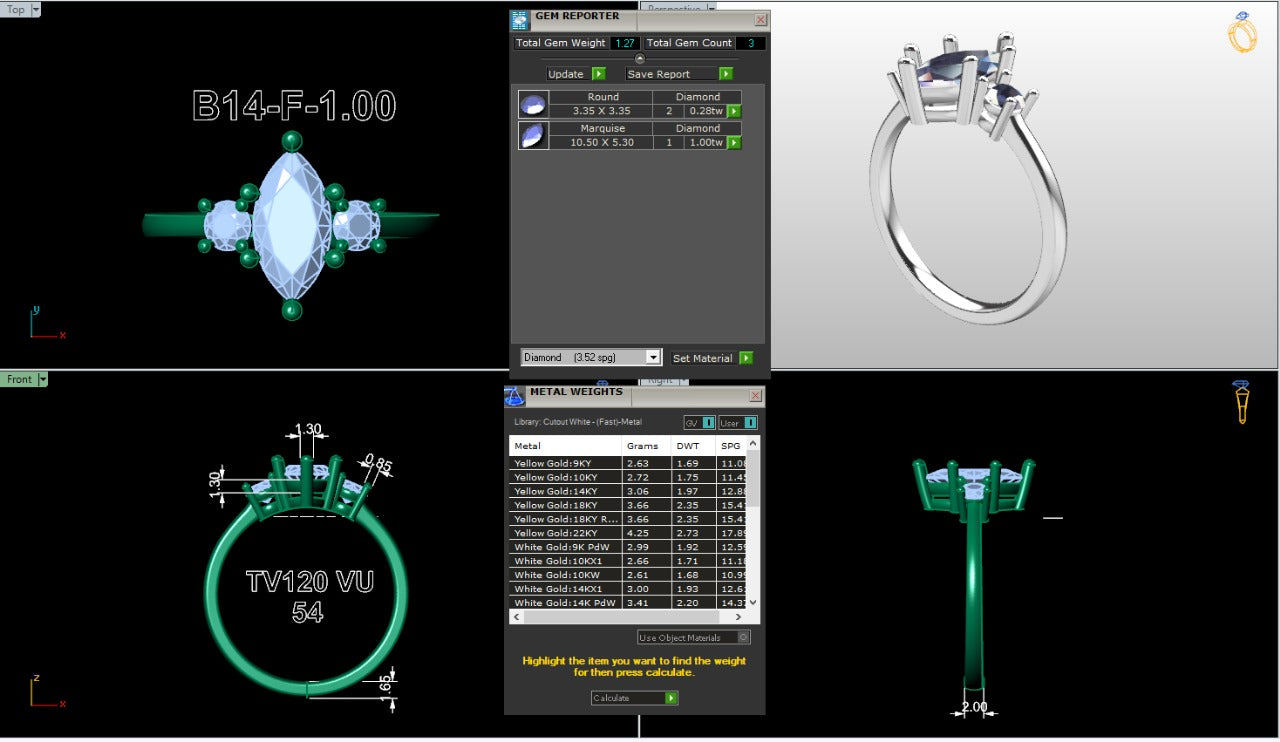Image resolution: width=1280 pixels, height=742 pixels.
Task: Open the Front viewport menu arrow
Action: click(x=42, y=380)
